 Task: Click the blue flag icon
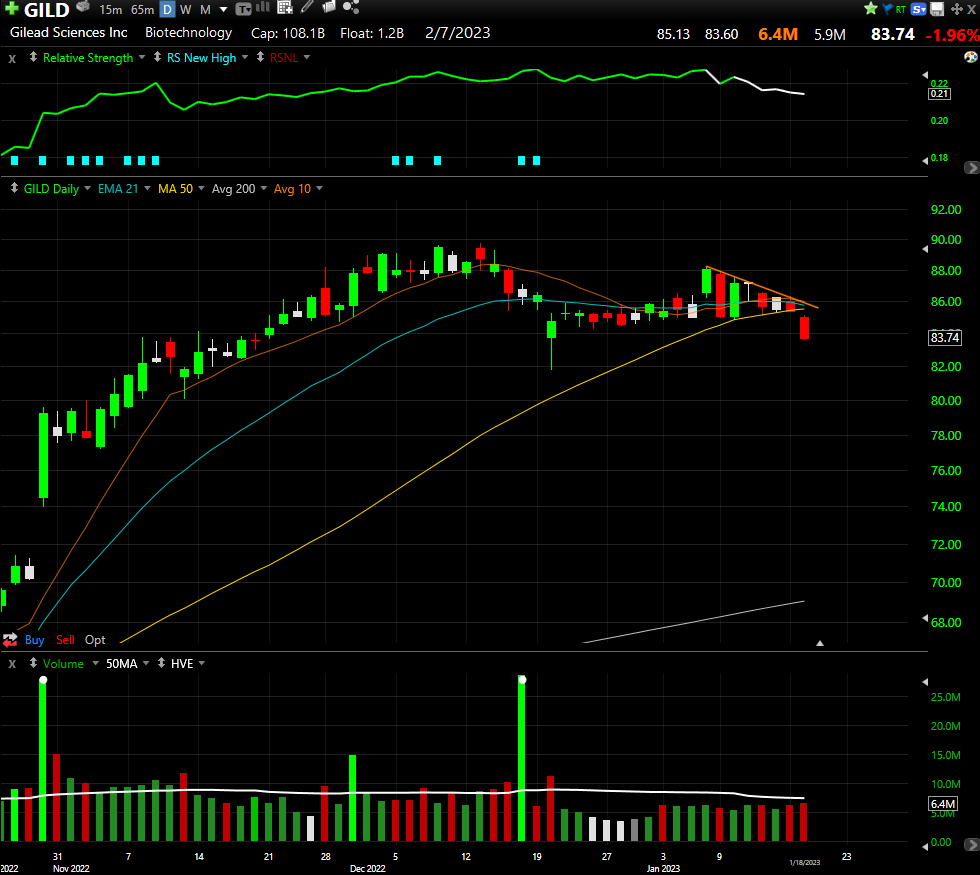pos(888,9)
